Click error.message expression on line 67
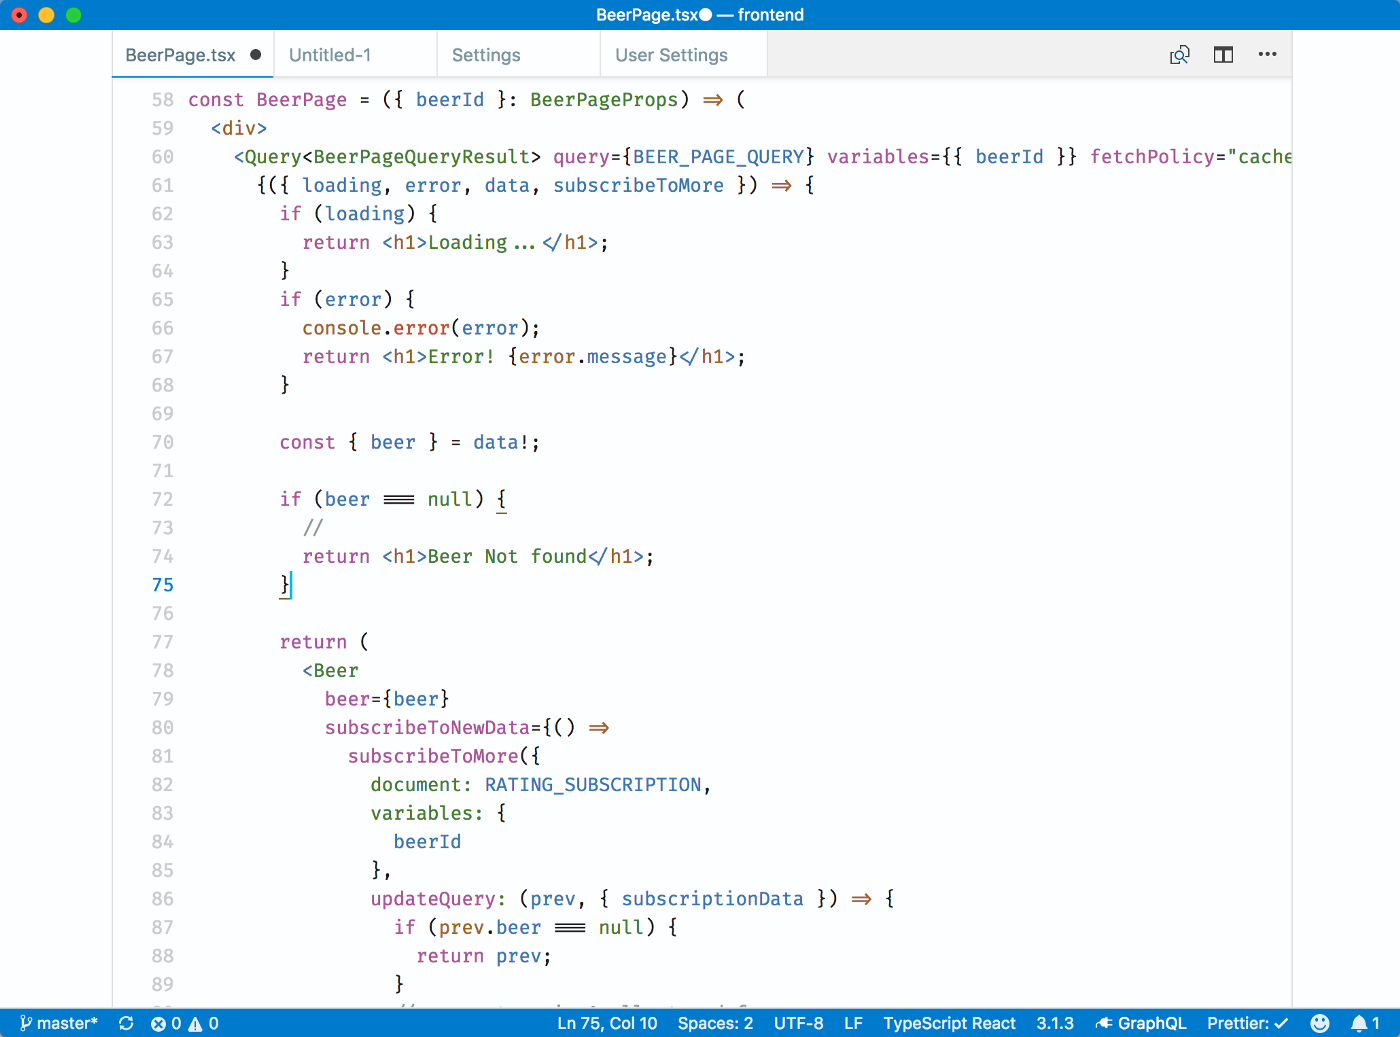This screenshot has width=1400, height=1037. (593, 357)
